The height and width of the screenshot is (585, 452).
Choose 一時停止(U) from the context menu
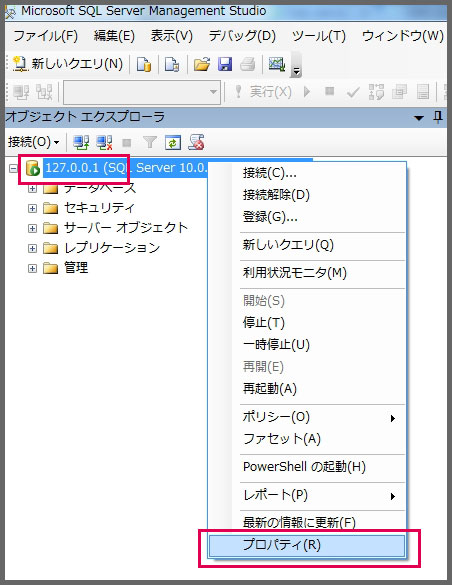coord(307,344)
